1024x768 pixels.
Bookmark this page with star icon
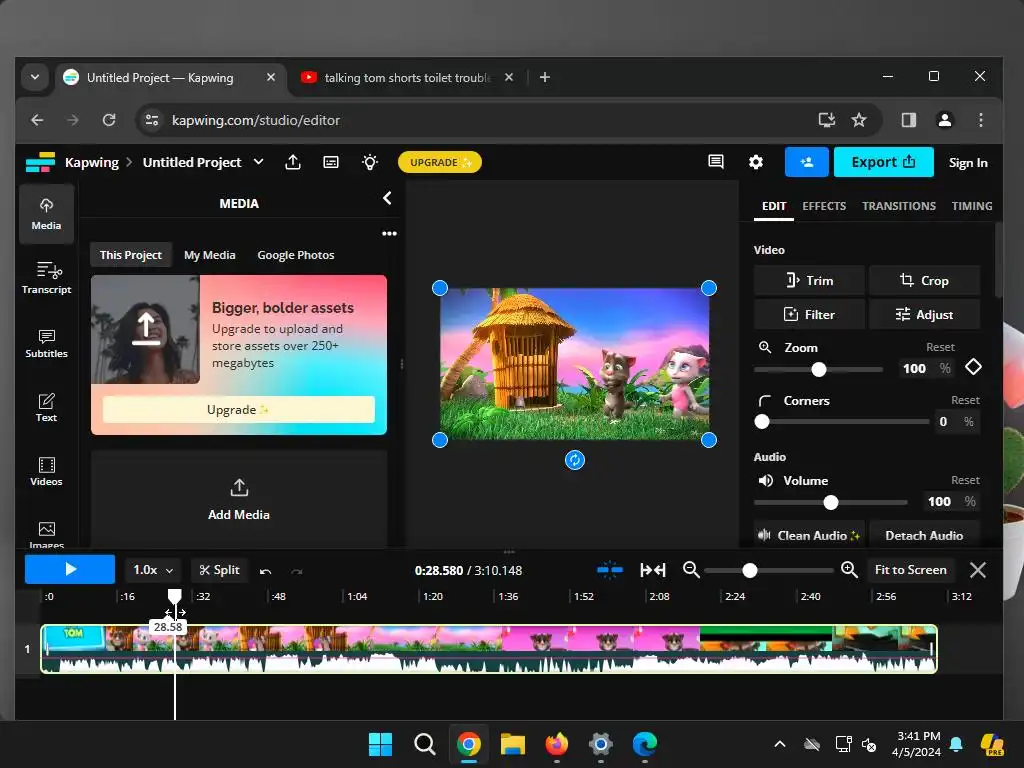pyautogui.click(x=859, y=120)
